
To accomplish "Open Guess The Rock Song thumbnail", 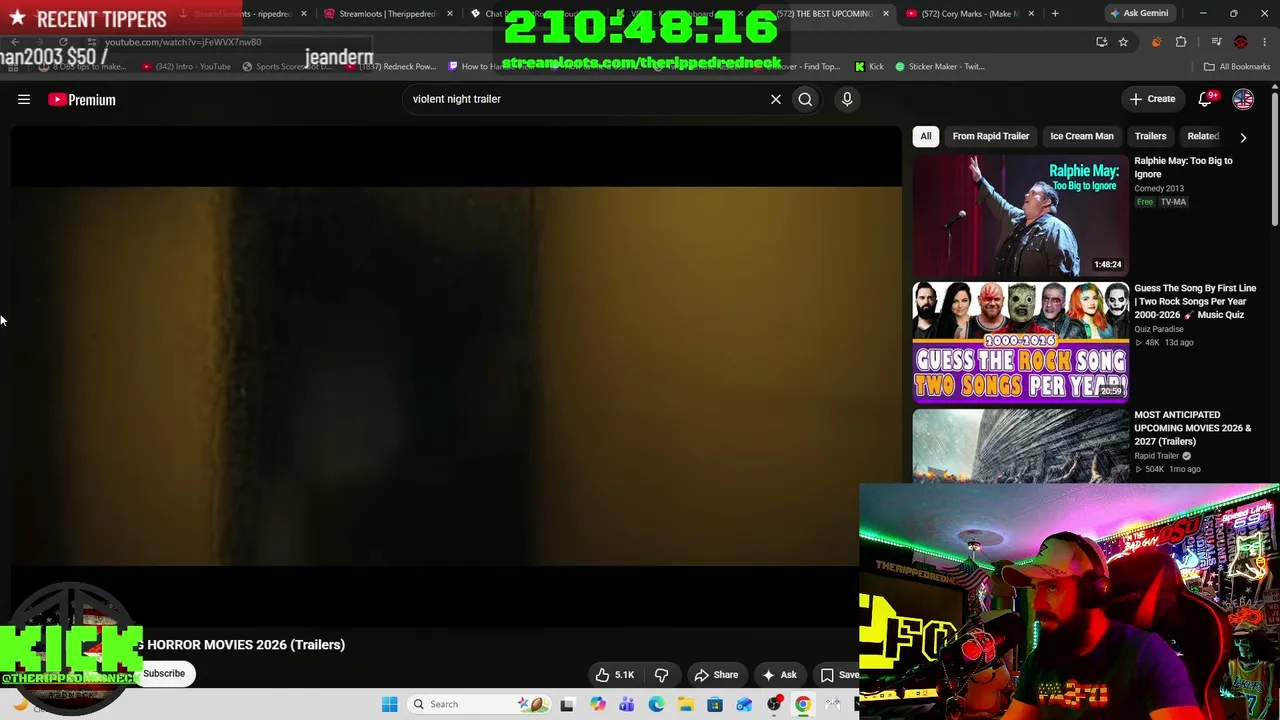I will pos(1020,342).
